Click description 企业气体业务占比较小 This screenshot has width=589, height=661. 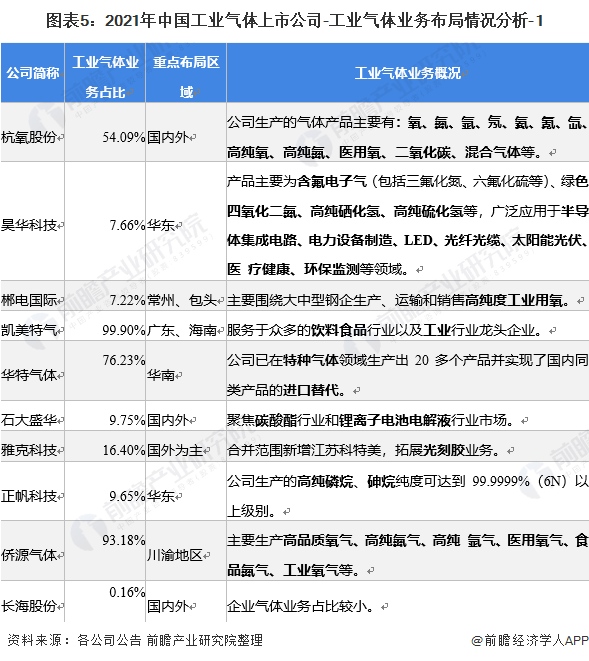tap(301, 606)
